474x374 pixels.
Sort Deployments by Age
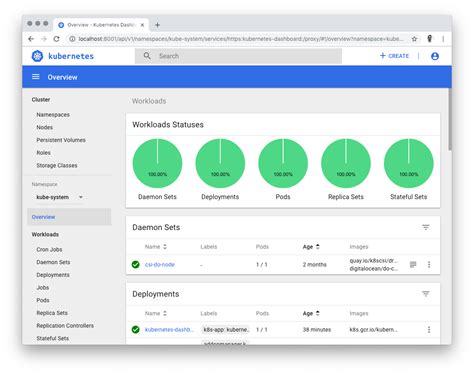(311, 313)
